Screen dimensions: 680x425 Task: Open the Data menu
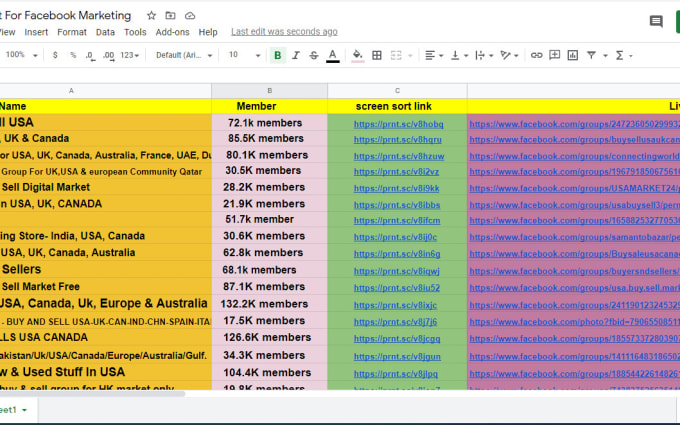(105, 32)
